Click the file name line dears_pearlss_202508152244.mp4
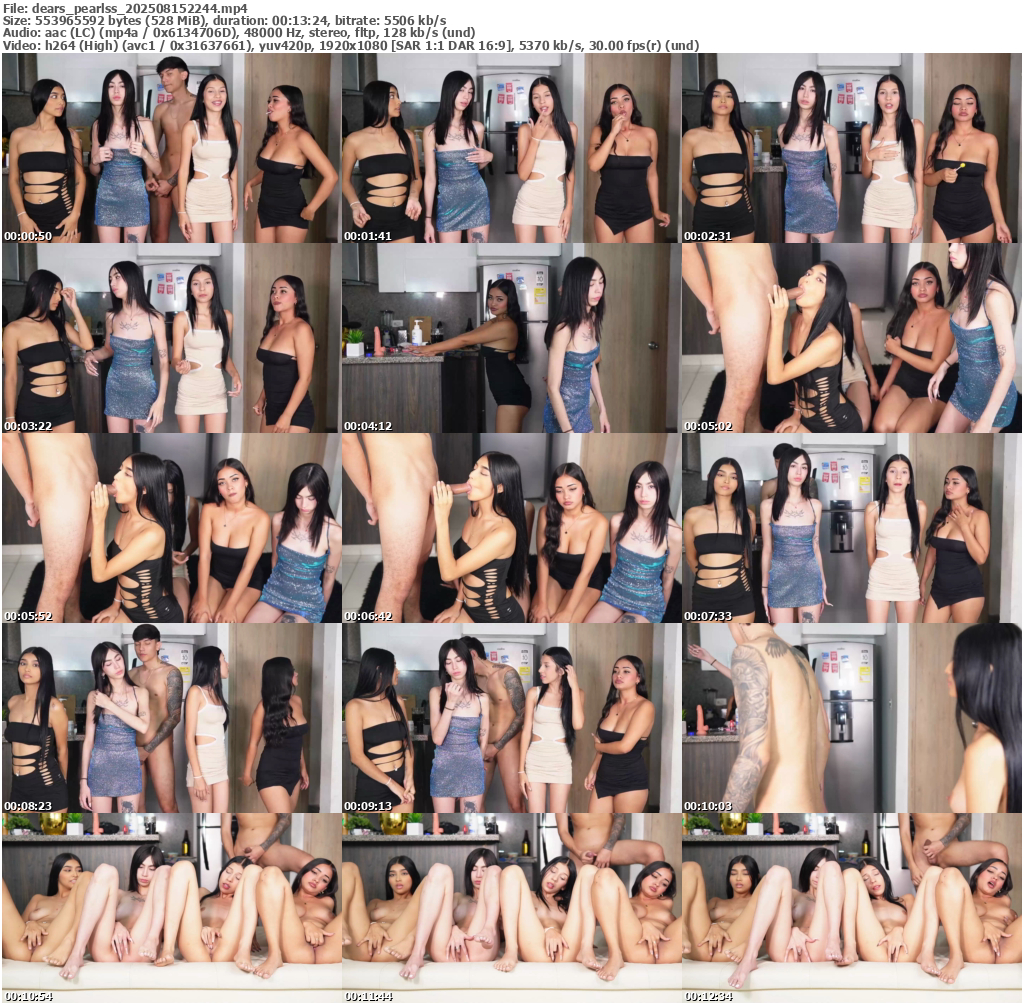Screen dimensions: 1024x1003 [125, 8]
